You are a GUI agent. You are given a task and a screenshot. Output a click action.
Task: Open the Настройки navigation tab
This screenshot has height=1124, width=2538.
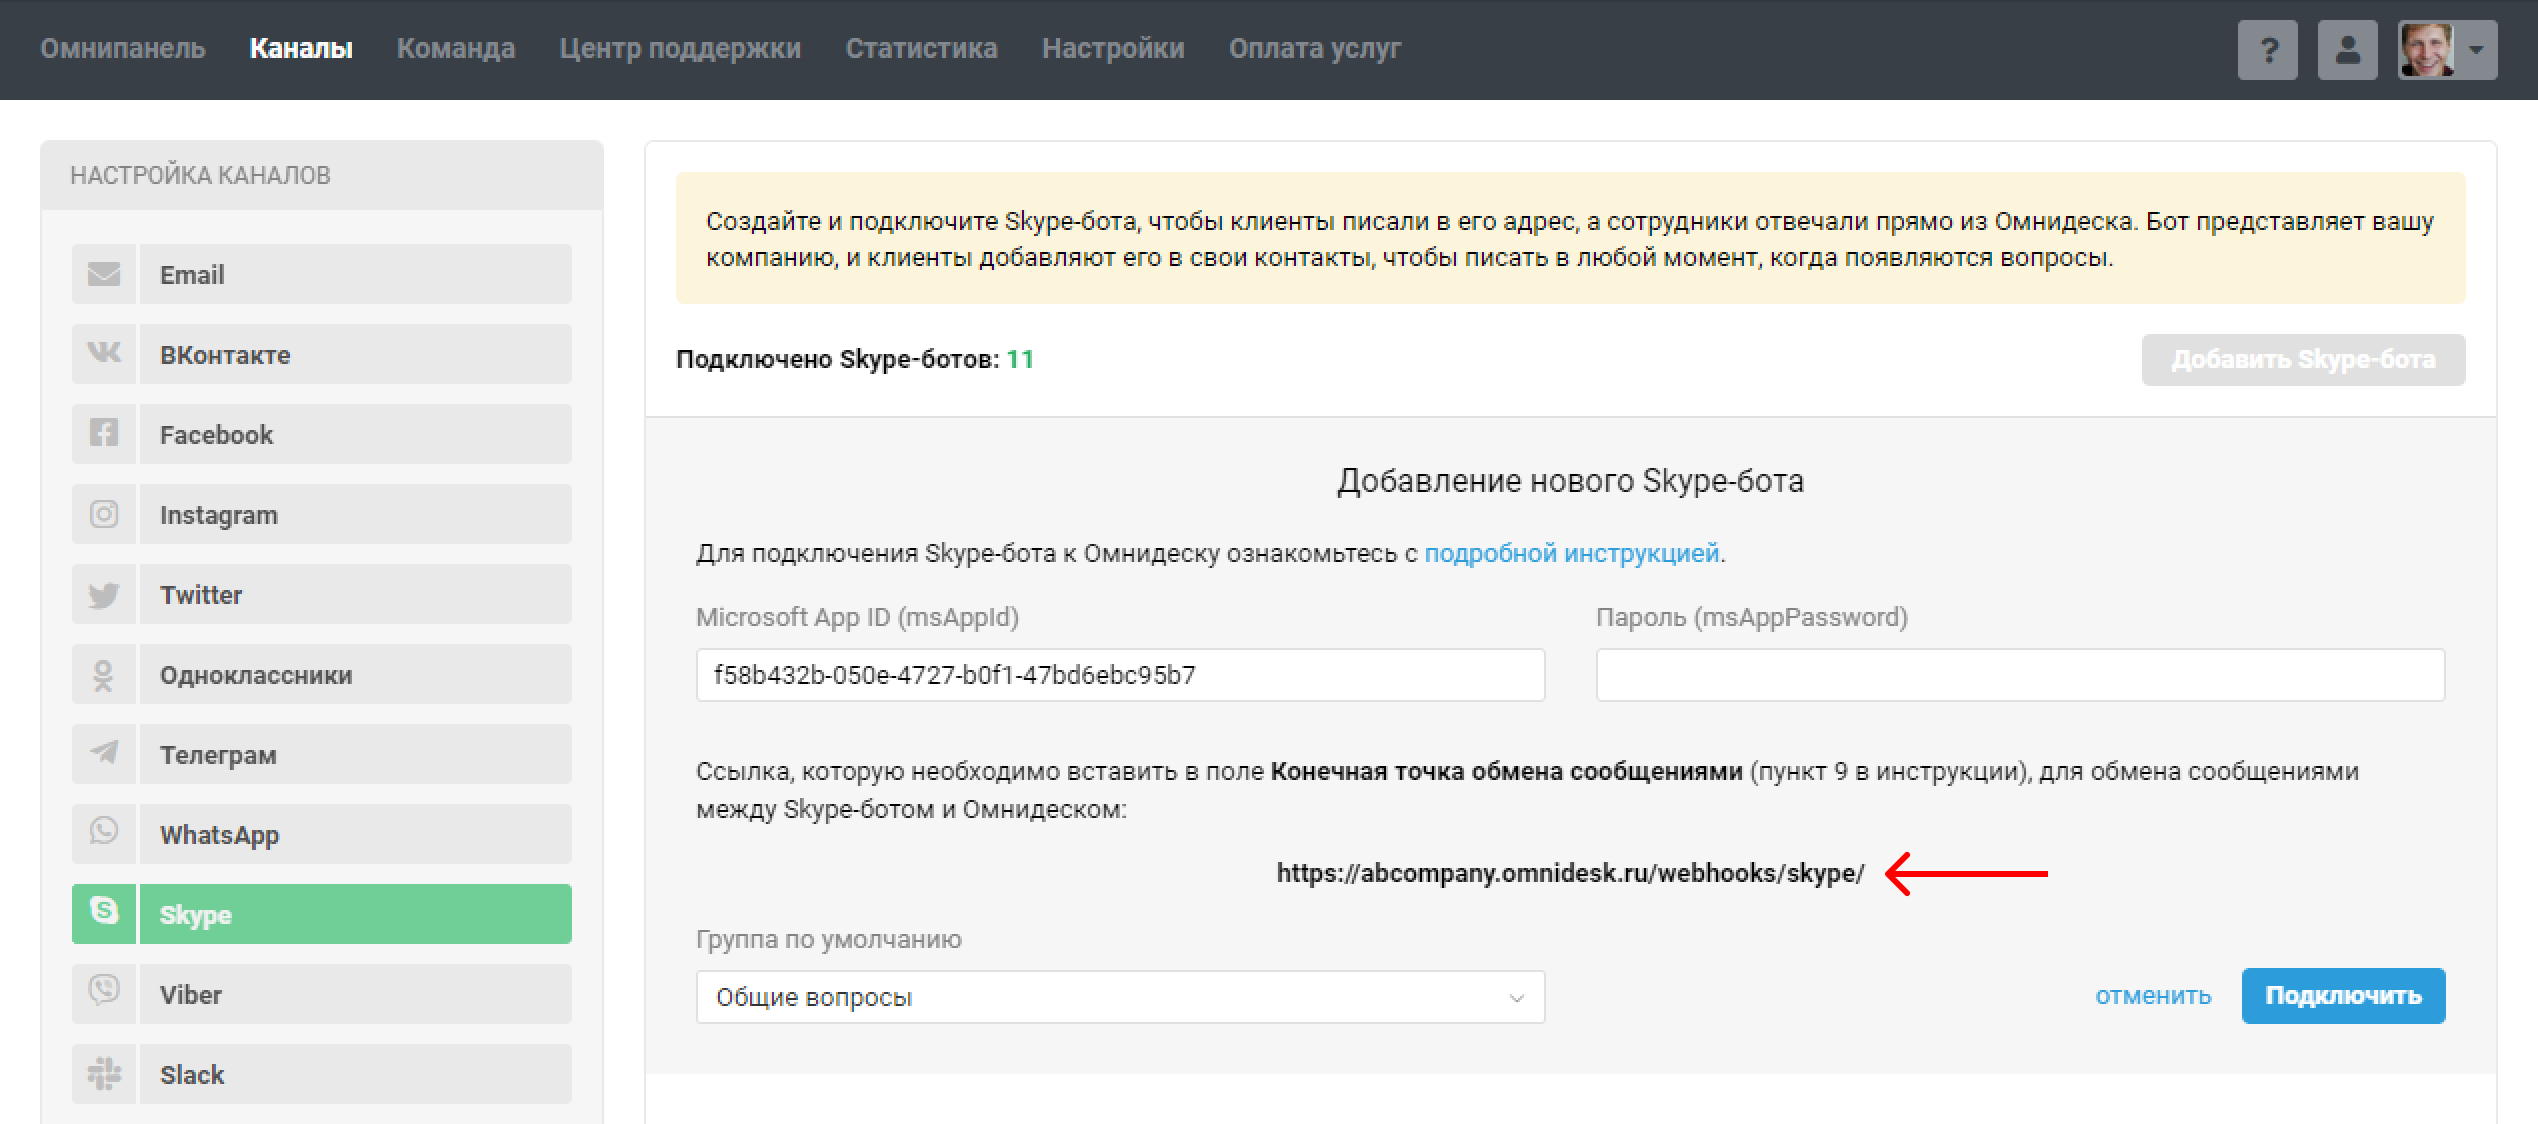pyautogui.click(x=1113, y=48)
